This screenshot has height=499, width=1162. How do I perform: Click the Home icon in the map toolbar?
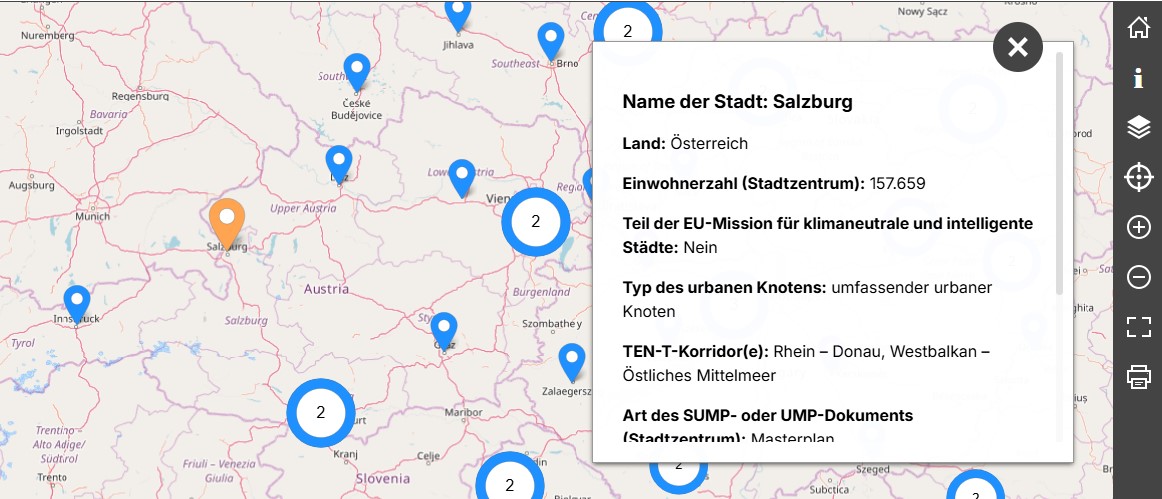(1138, 27)
